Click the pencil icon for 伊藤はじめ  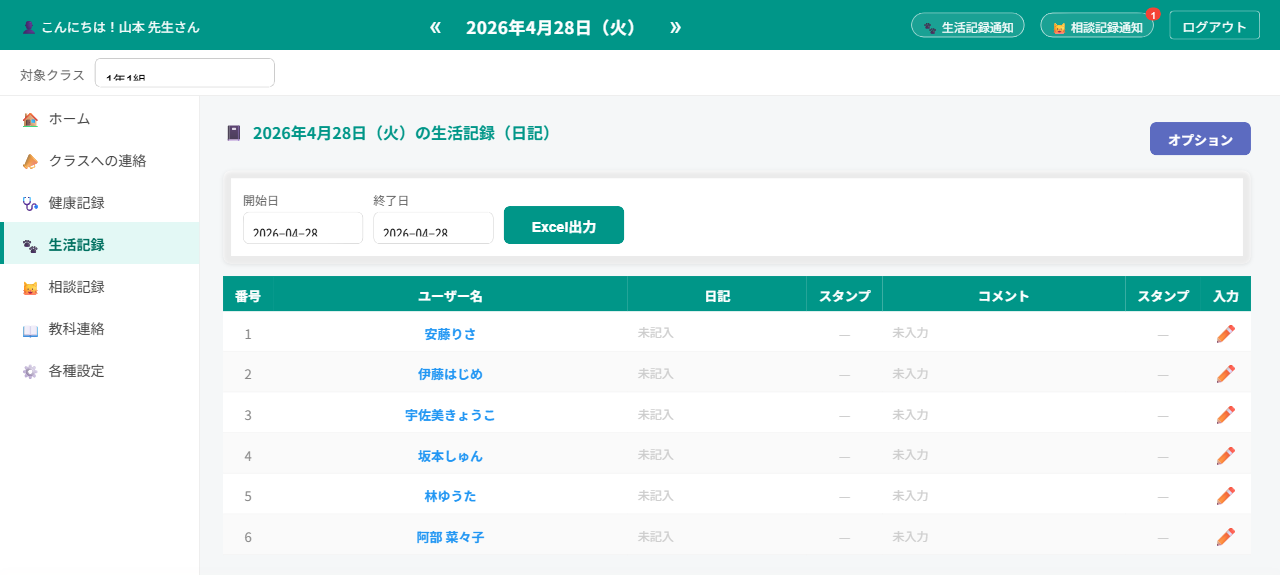1225,374
